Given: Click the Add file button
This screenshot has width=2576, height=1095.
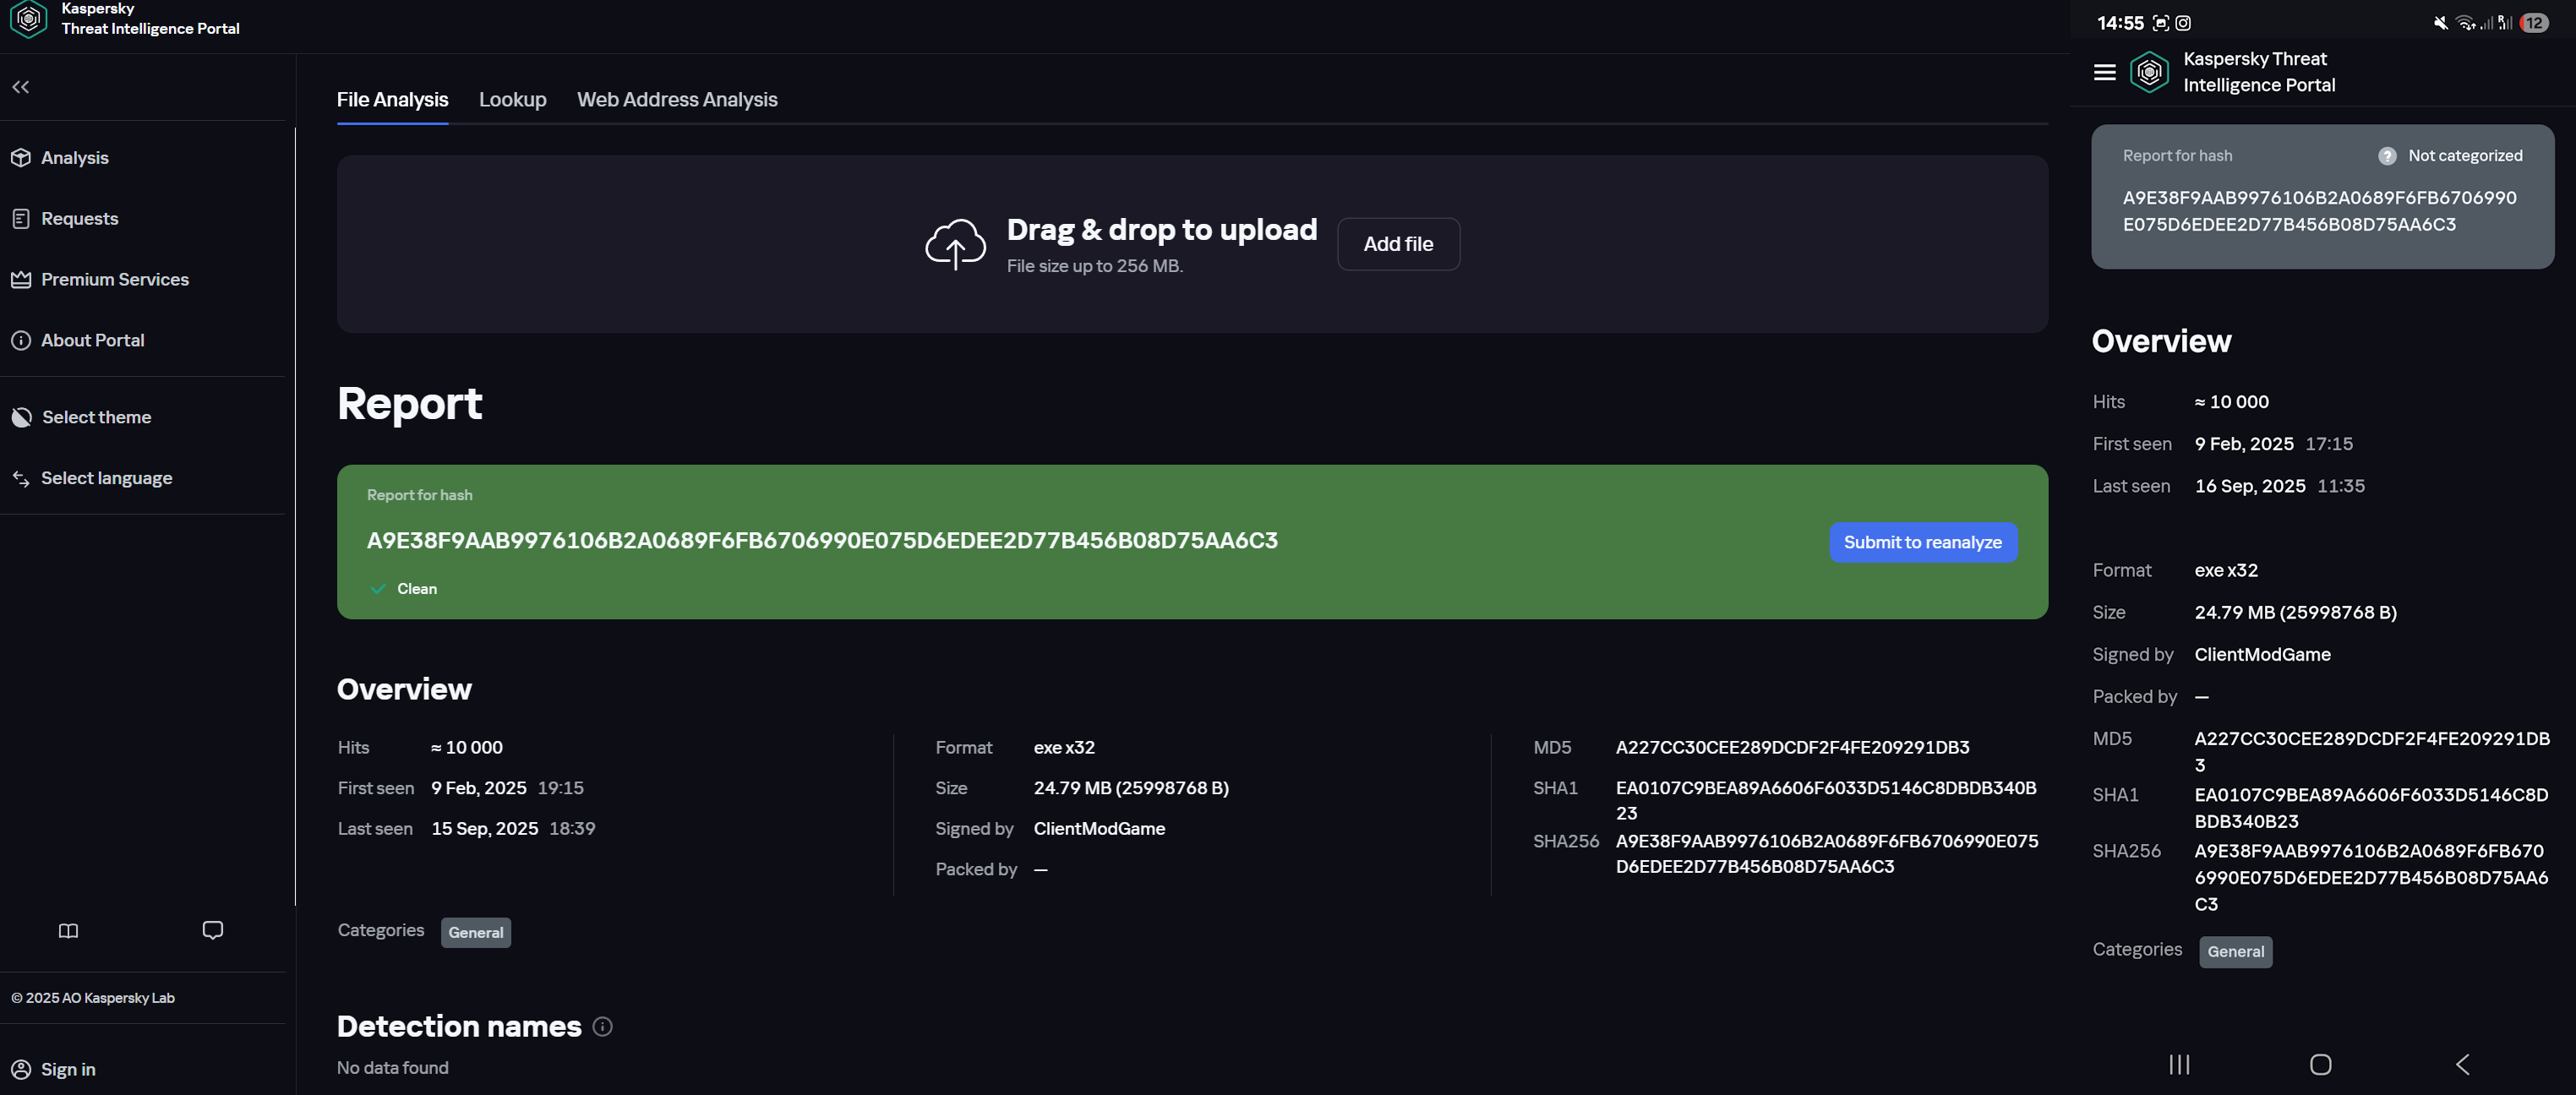Looking at the screenshot, I should 1397,244.
